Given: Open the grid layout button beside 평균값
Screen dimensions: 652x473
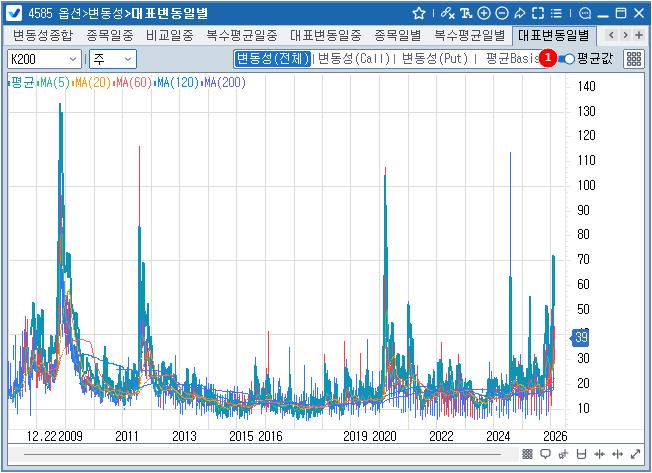Looking at the screenshot, I should click(x=634, y=59).
